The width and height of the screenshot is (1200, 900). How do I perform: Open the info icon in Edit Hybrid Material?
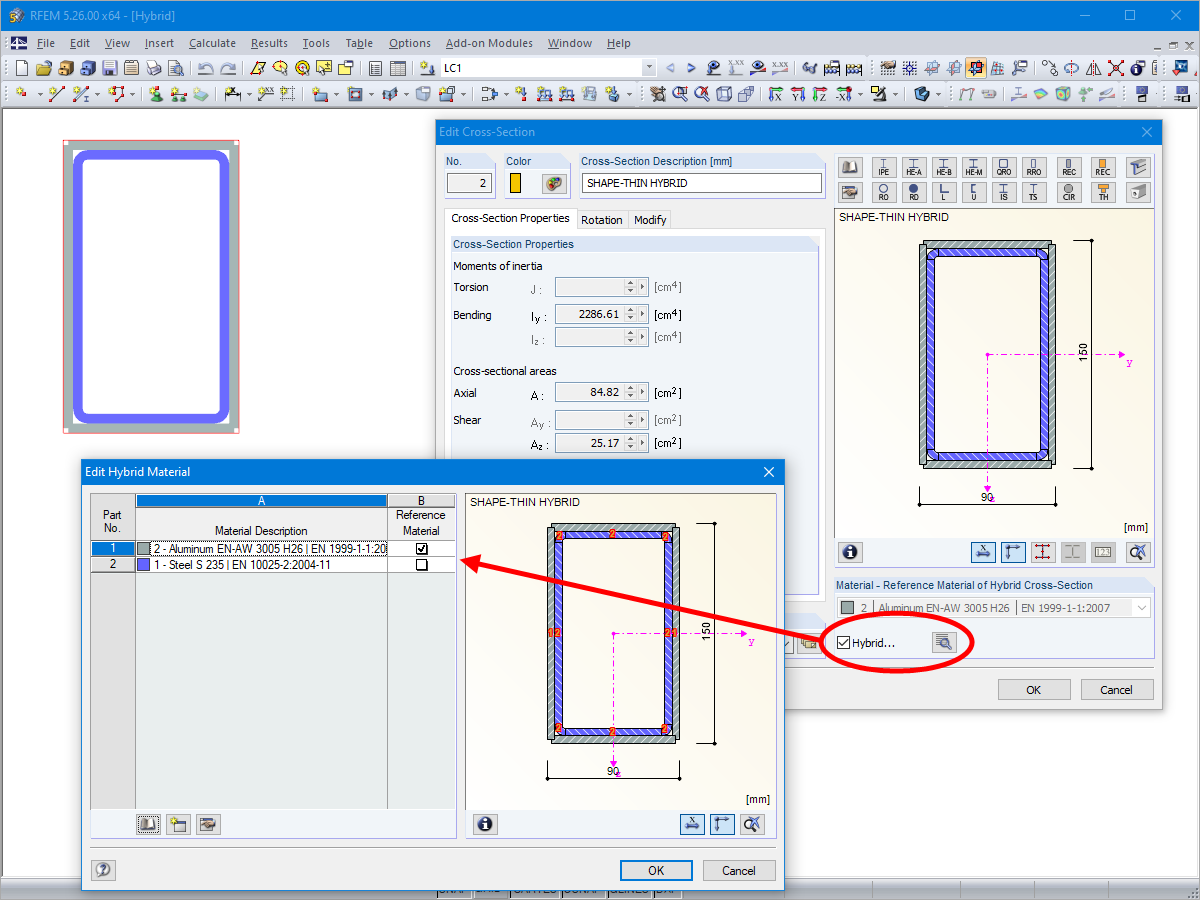coord(485,824)
